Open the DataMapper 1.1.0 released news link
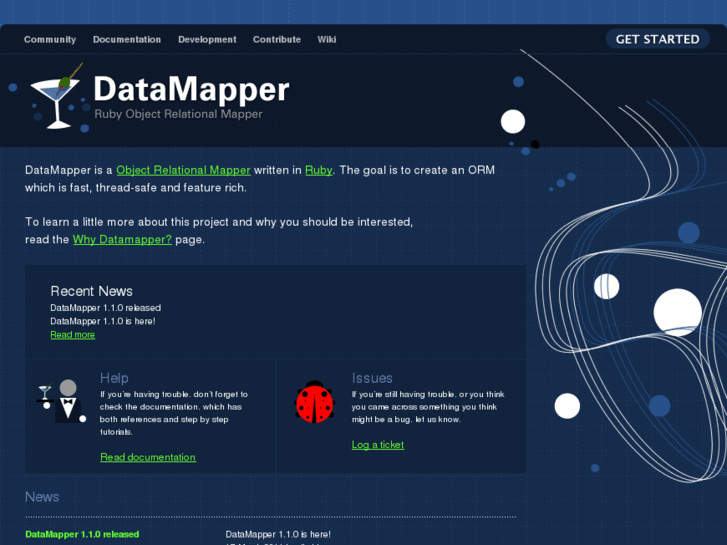Screen dimensions: 727x545 click(x=82, y=534)
